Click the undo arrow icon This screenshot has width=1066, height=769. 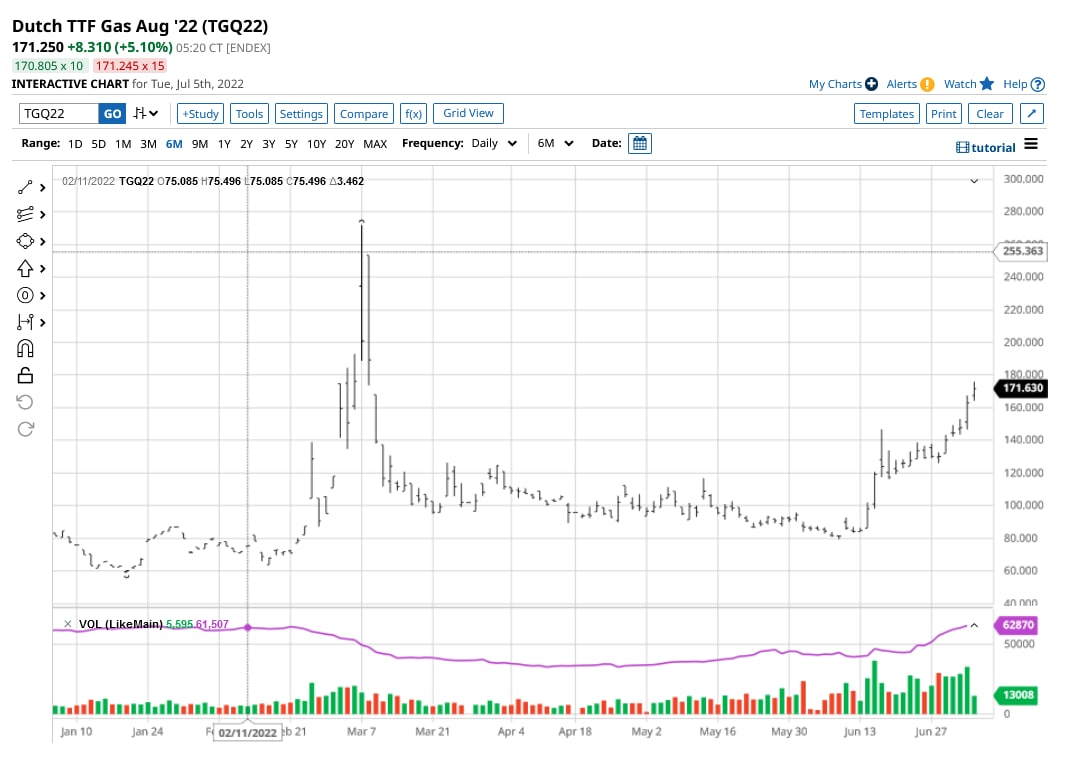25,403
